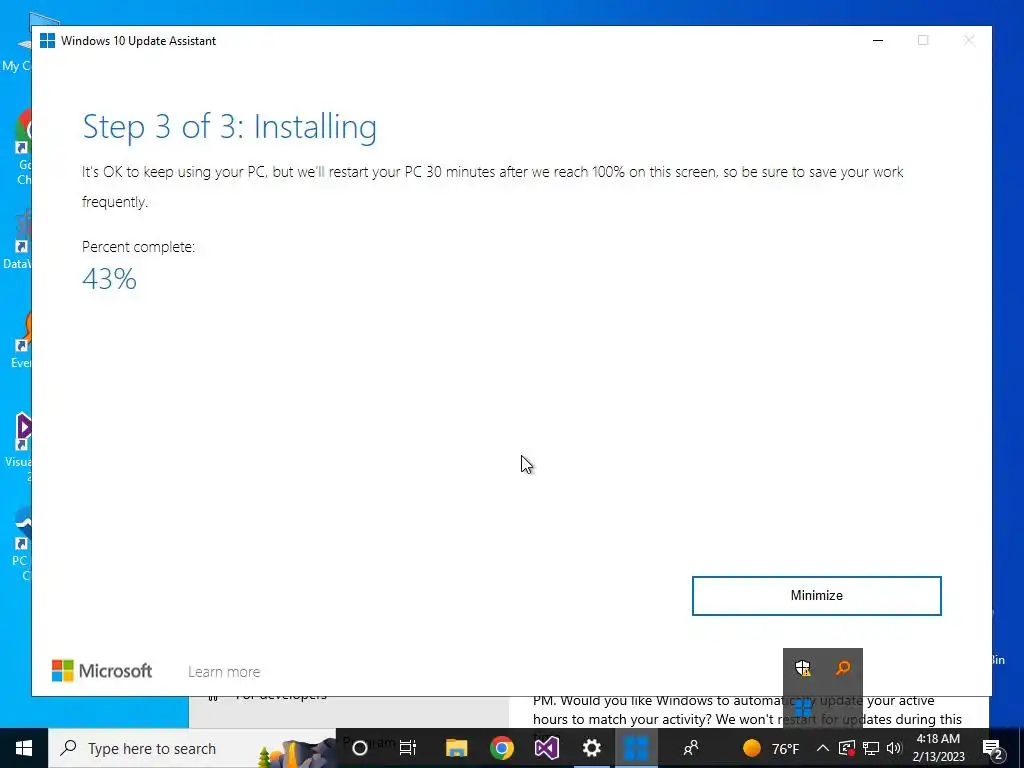The width and height of the screenshot is (1024, 768).
Task: Open the People icon on the taskbar
Action: (690, 748)
